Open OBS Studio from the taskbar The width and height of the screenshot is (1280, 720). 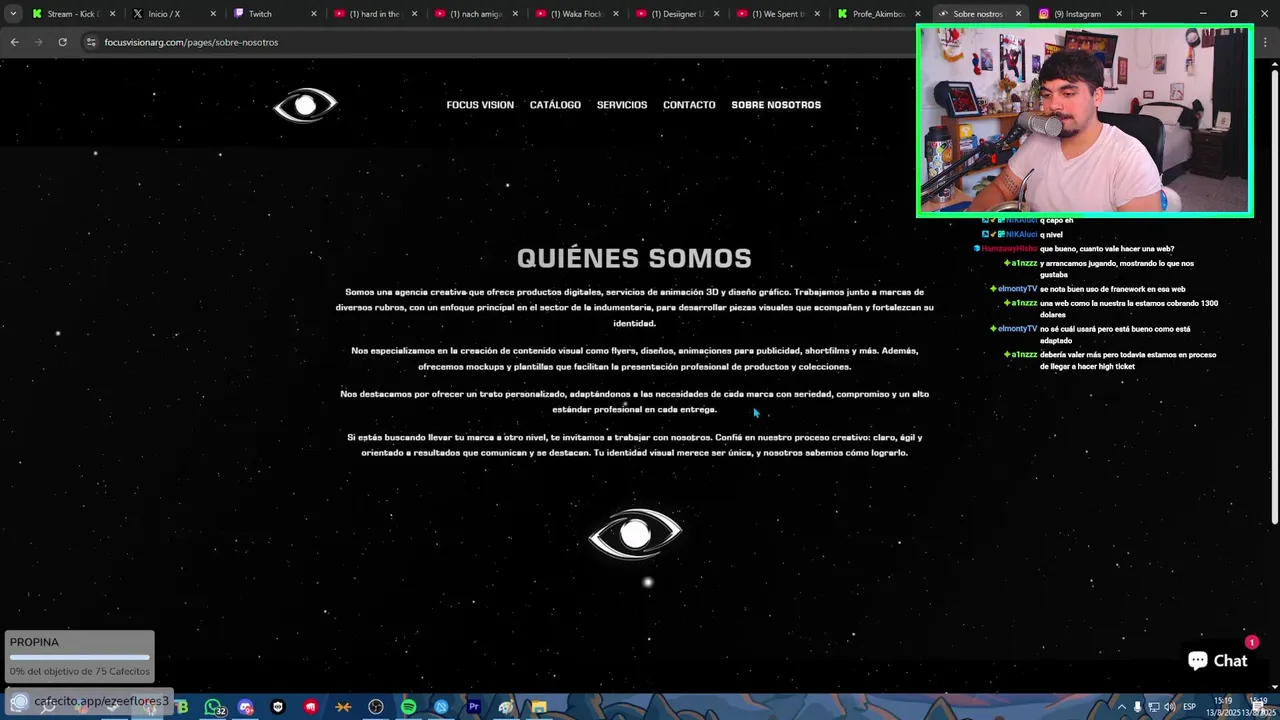(376, 707)
